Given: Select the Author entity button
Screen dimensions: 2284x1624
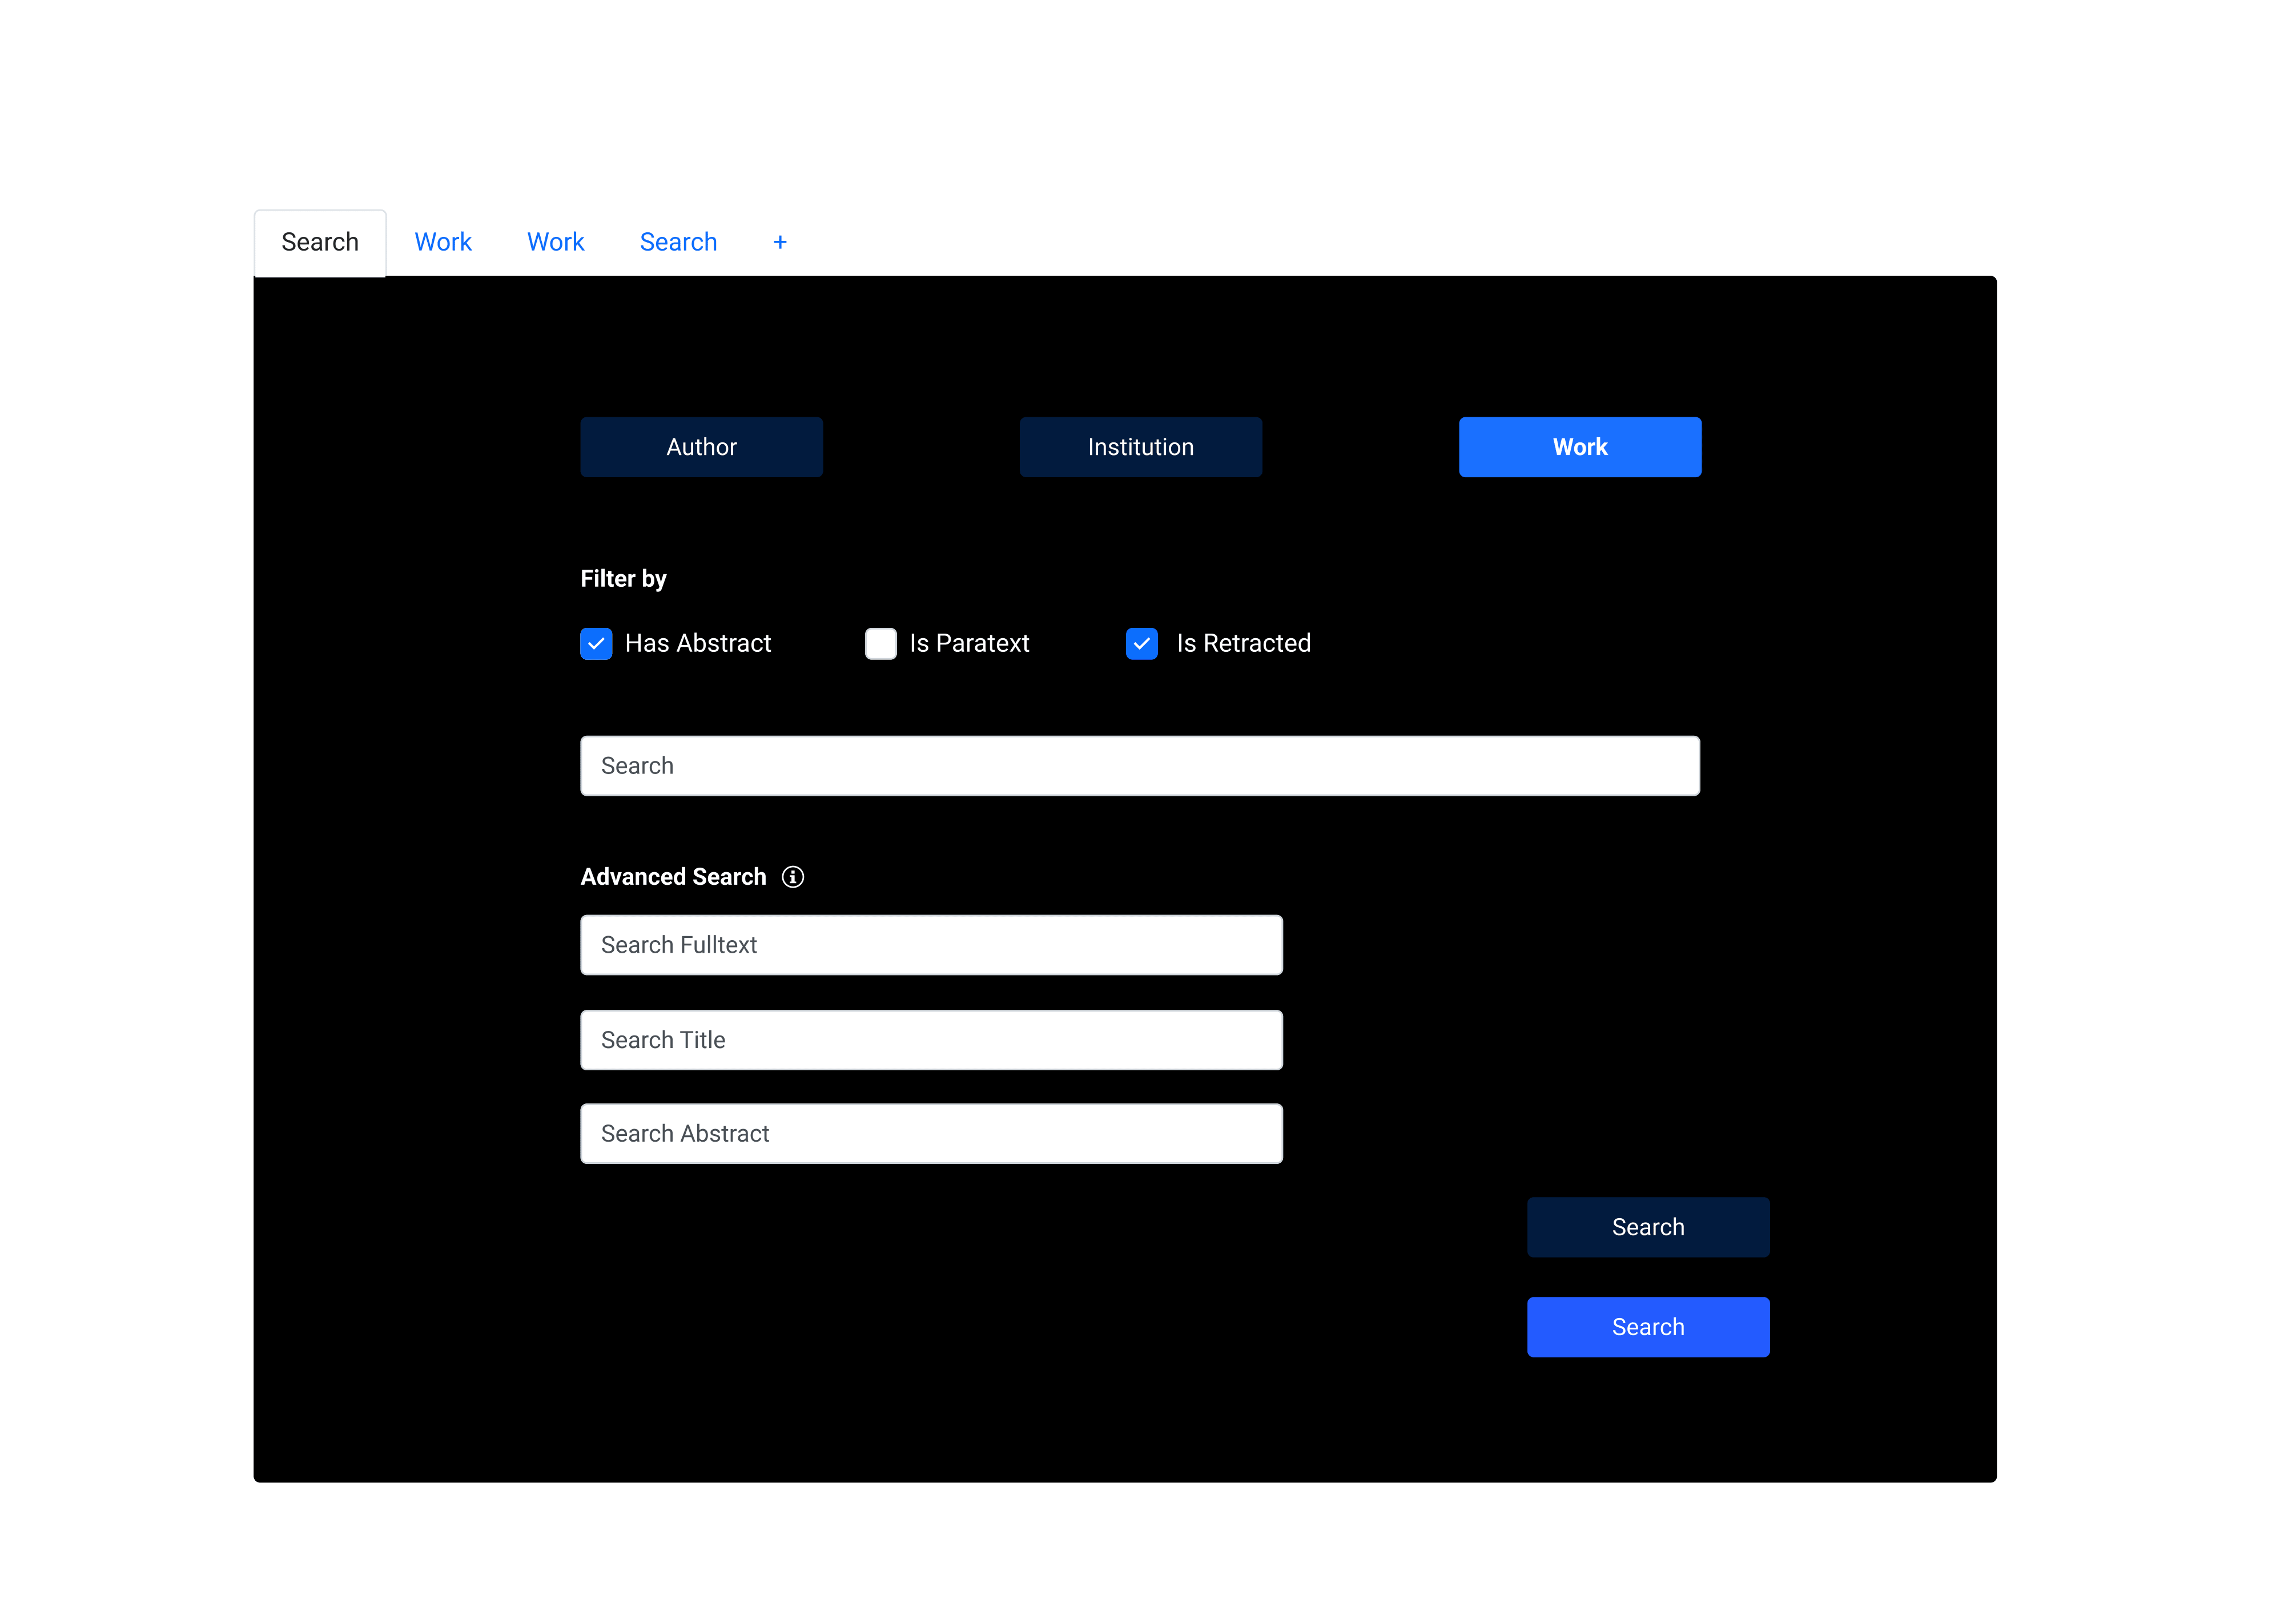Looking at the screenshot, I should [x=701, y=447].
